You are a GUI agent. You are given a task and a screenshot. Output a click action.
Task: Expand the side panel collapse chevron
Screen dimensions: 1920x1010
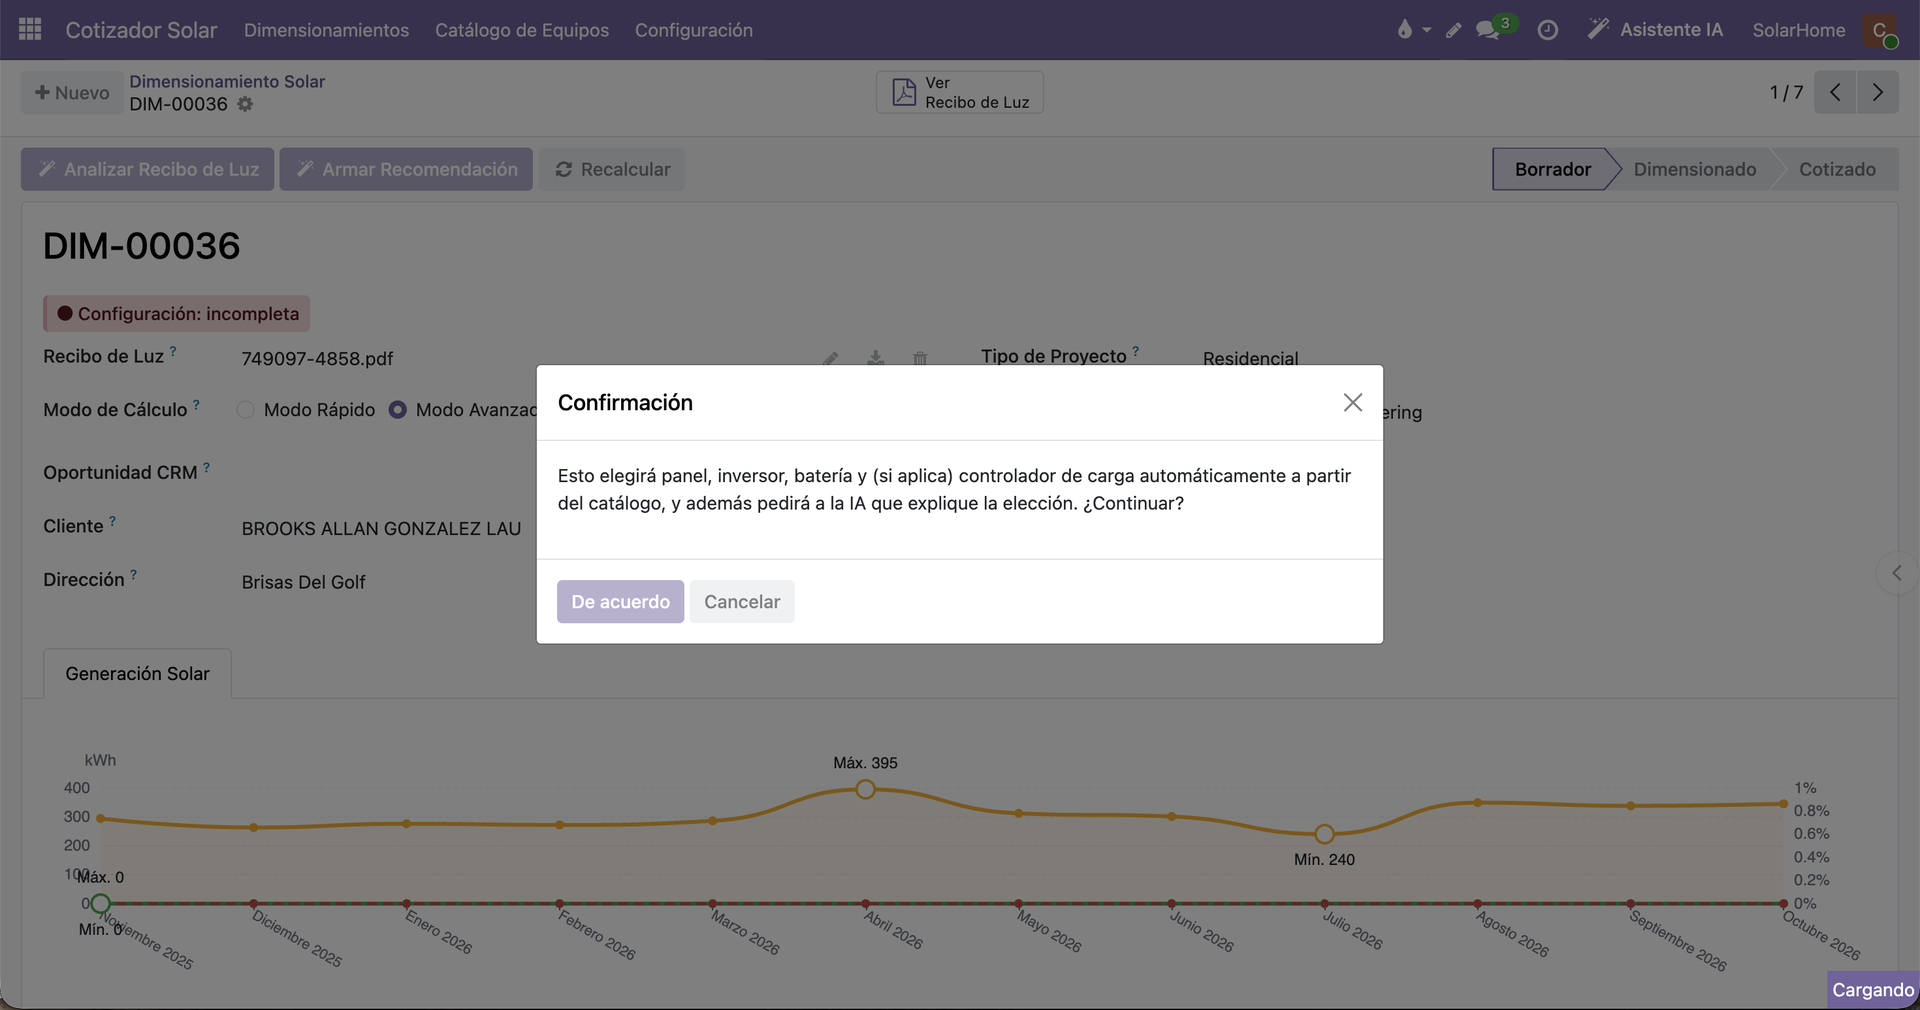(1897, 573)
